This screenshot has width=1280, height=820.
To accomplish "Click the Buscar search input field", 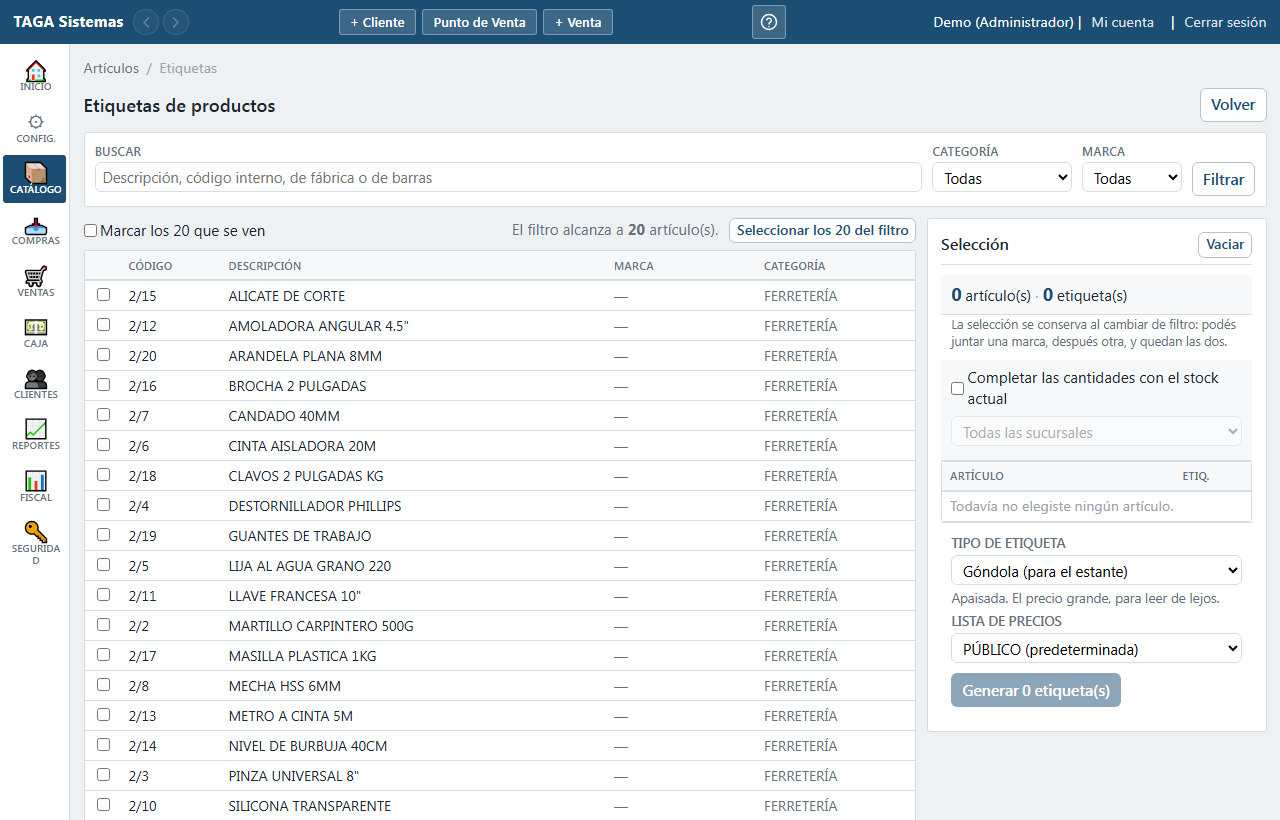I will point(508,177).
